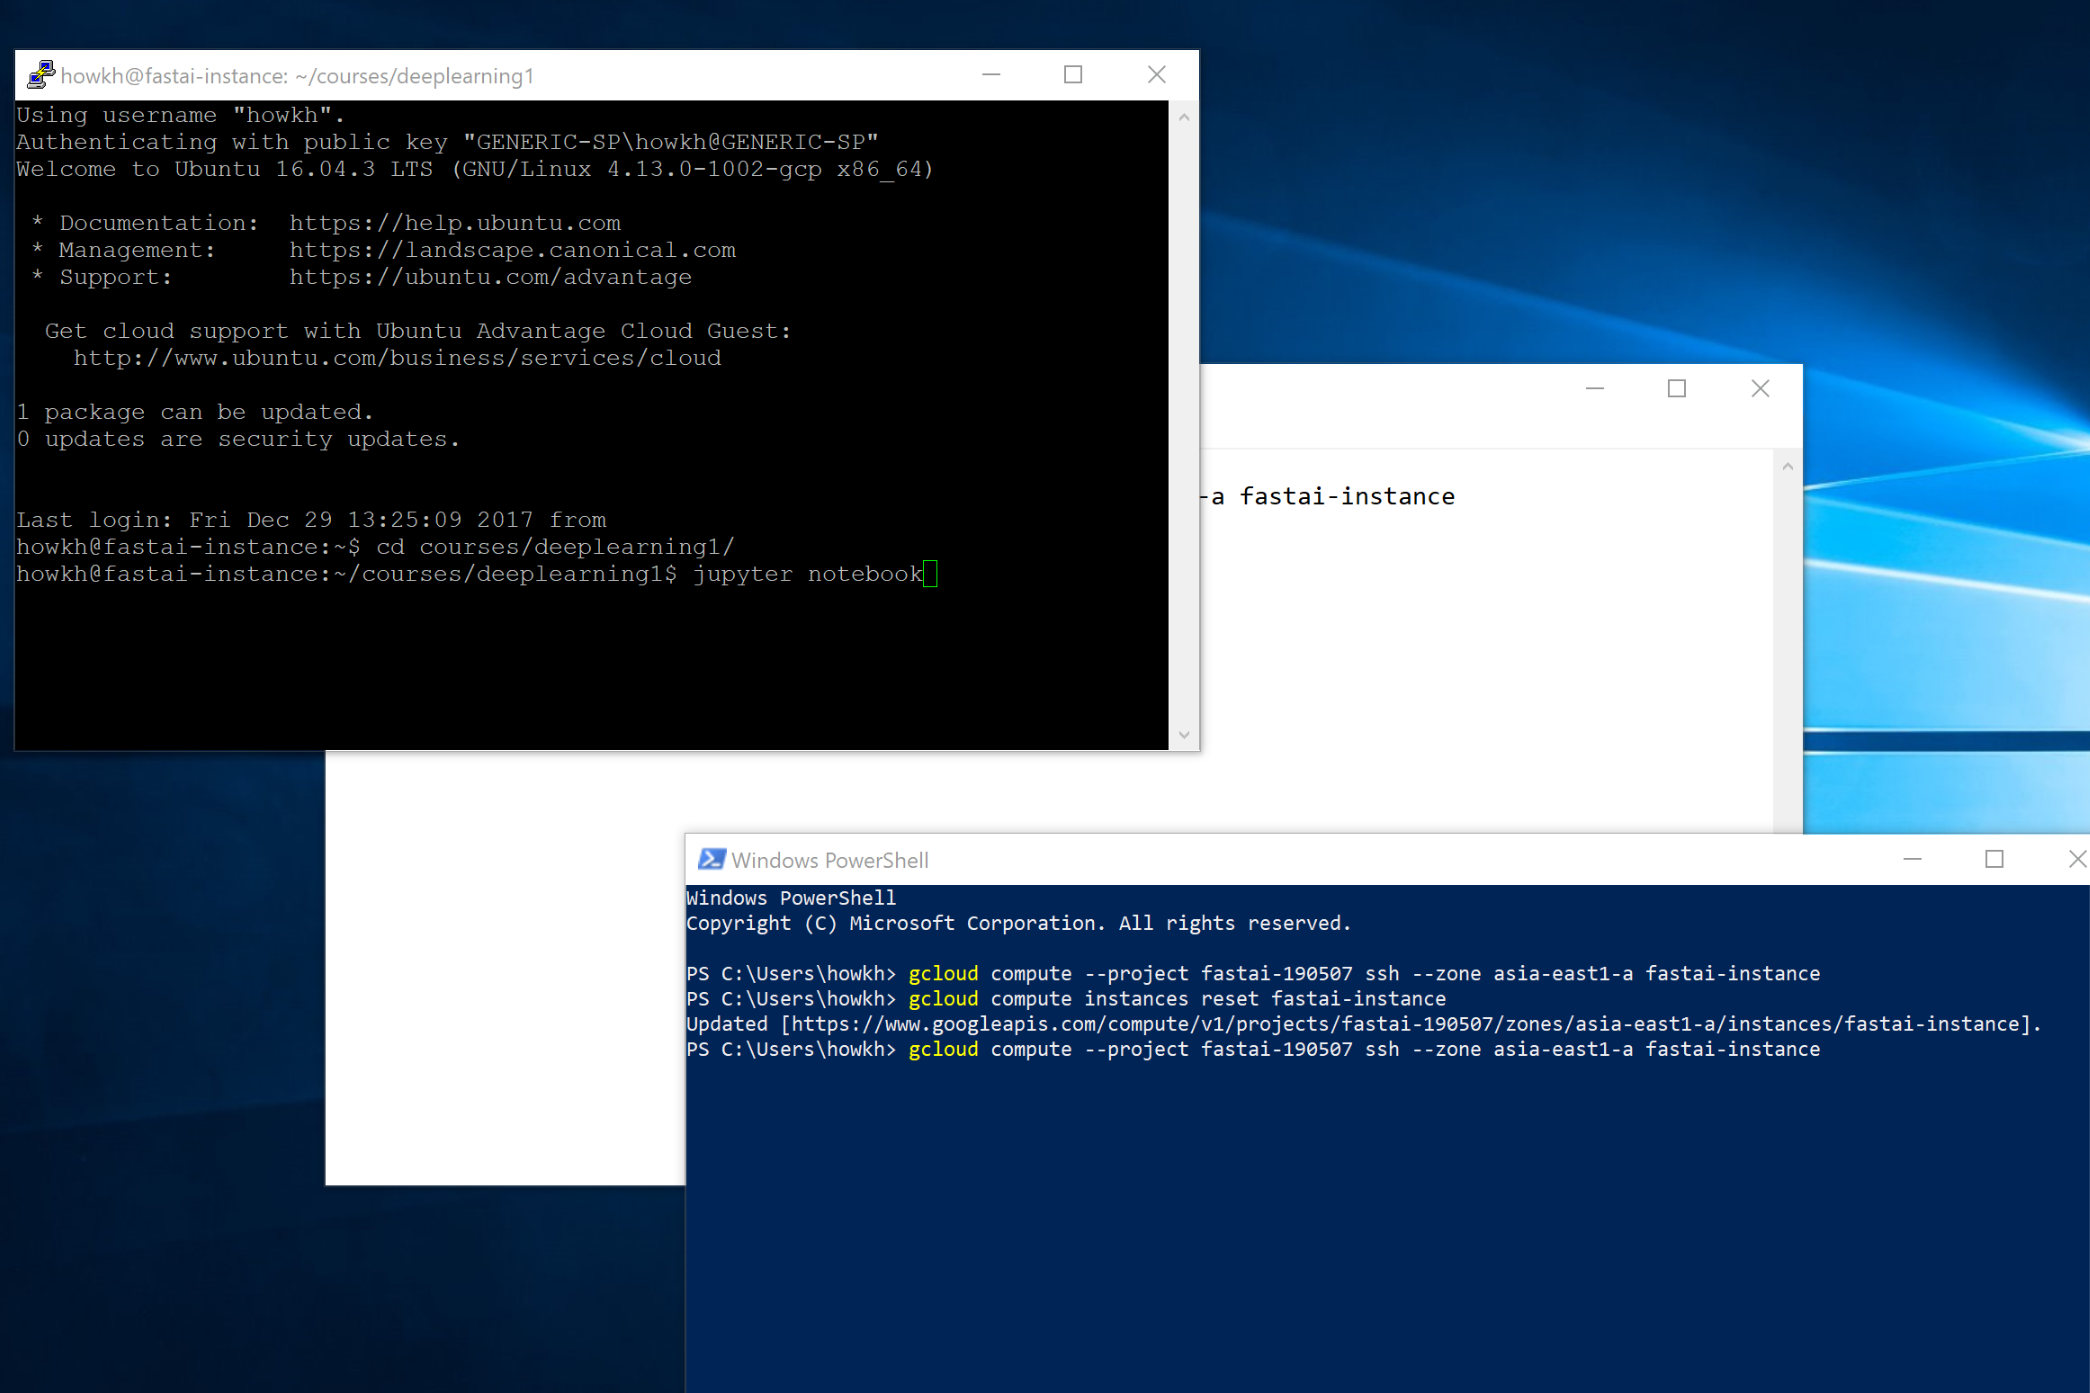Click the green cursor after jupyter notebook

tap(932, 574)
